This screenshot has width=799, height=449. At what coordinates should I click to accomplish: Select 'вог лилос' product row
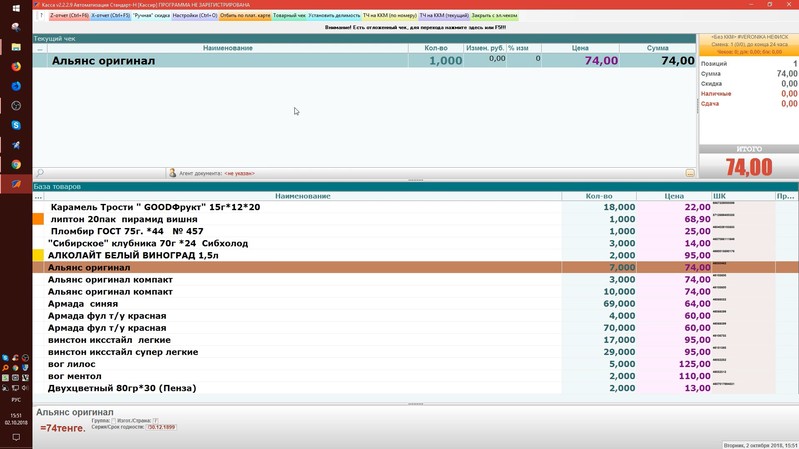[415, 364]
